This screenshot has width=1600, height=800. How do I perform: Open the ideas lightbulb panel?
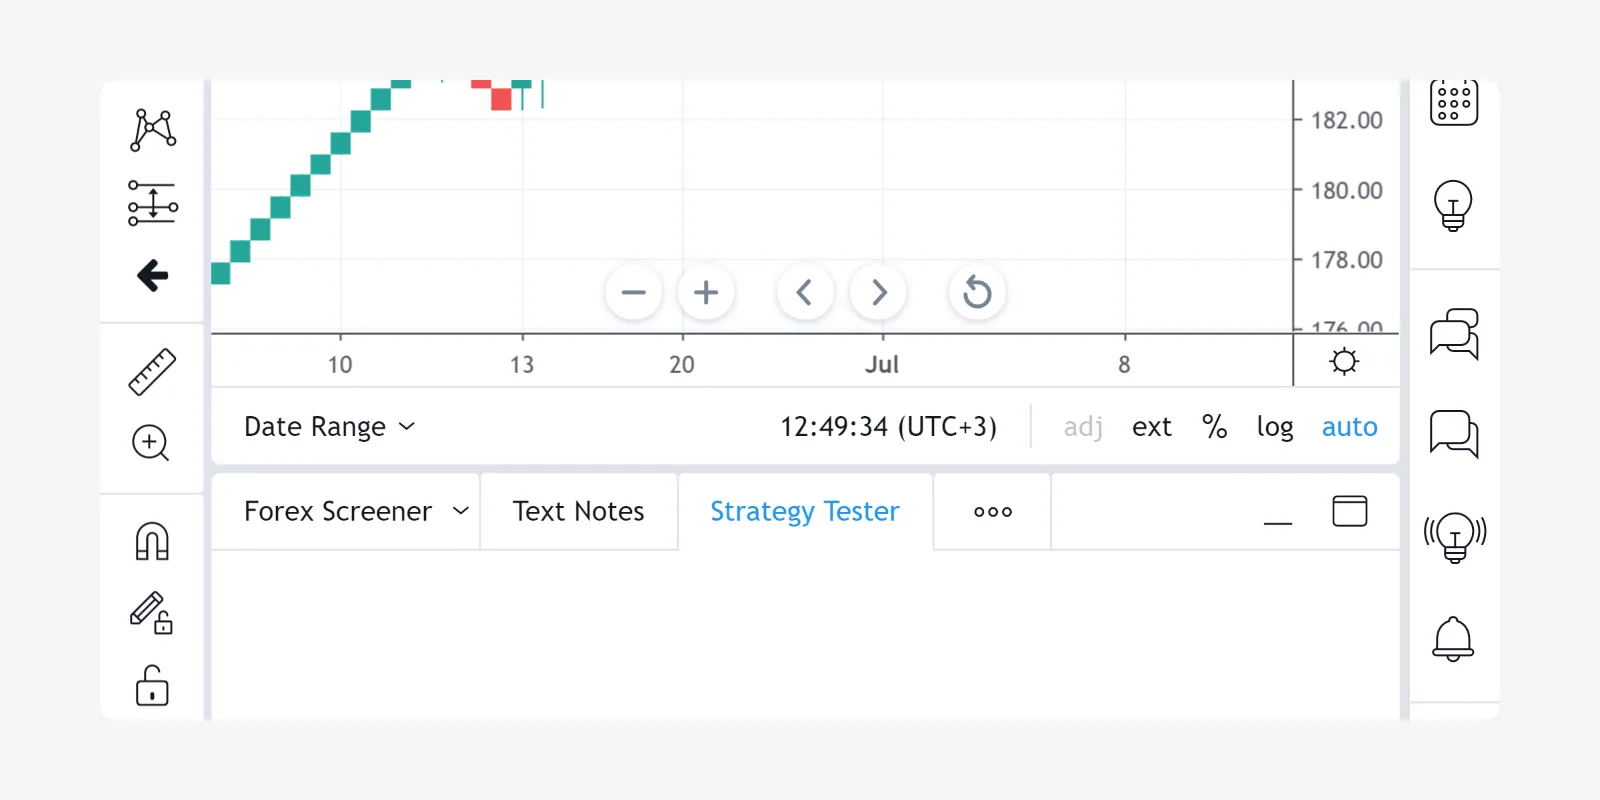(x=1453, y=205)
